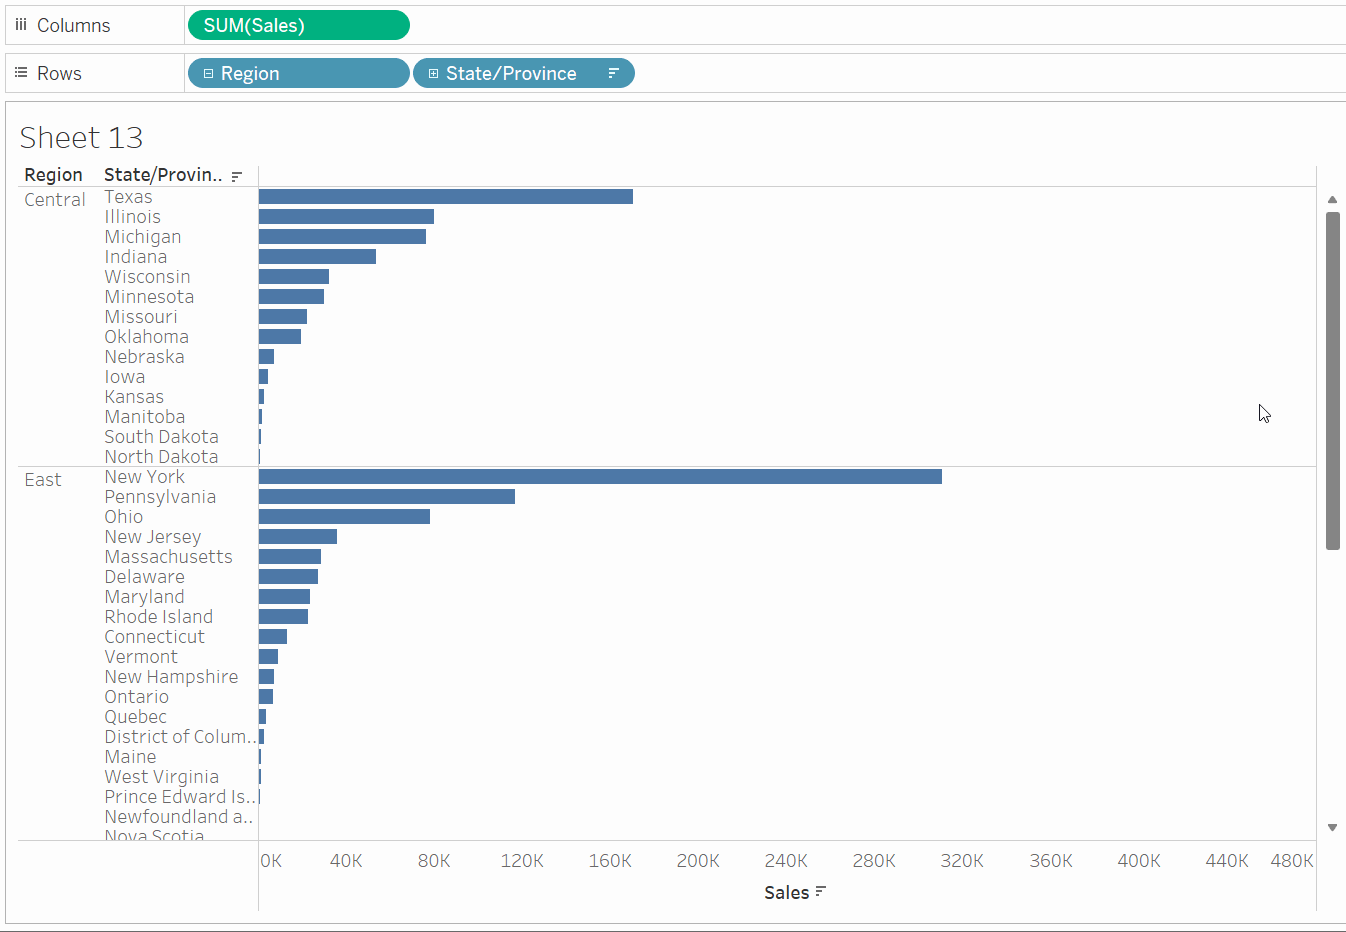
Task: Click the vertical scrollbar thumb
Action: pyautogui.click(x=1332, y=380)
